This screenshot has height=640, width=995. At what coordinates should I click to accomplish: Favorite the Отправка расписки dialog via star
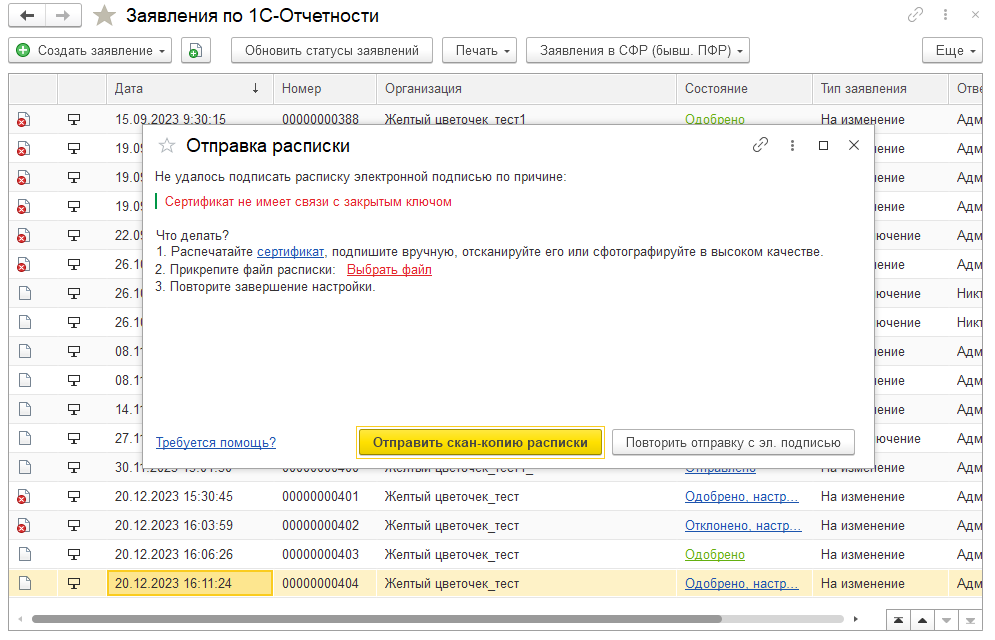pyautogui.click(x=167, y=146)
